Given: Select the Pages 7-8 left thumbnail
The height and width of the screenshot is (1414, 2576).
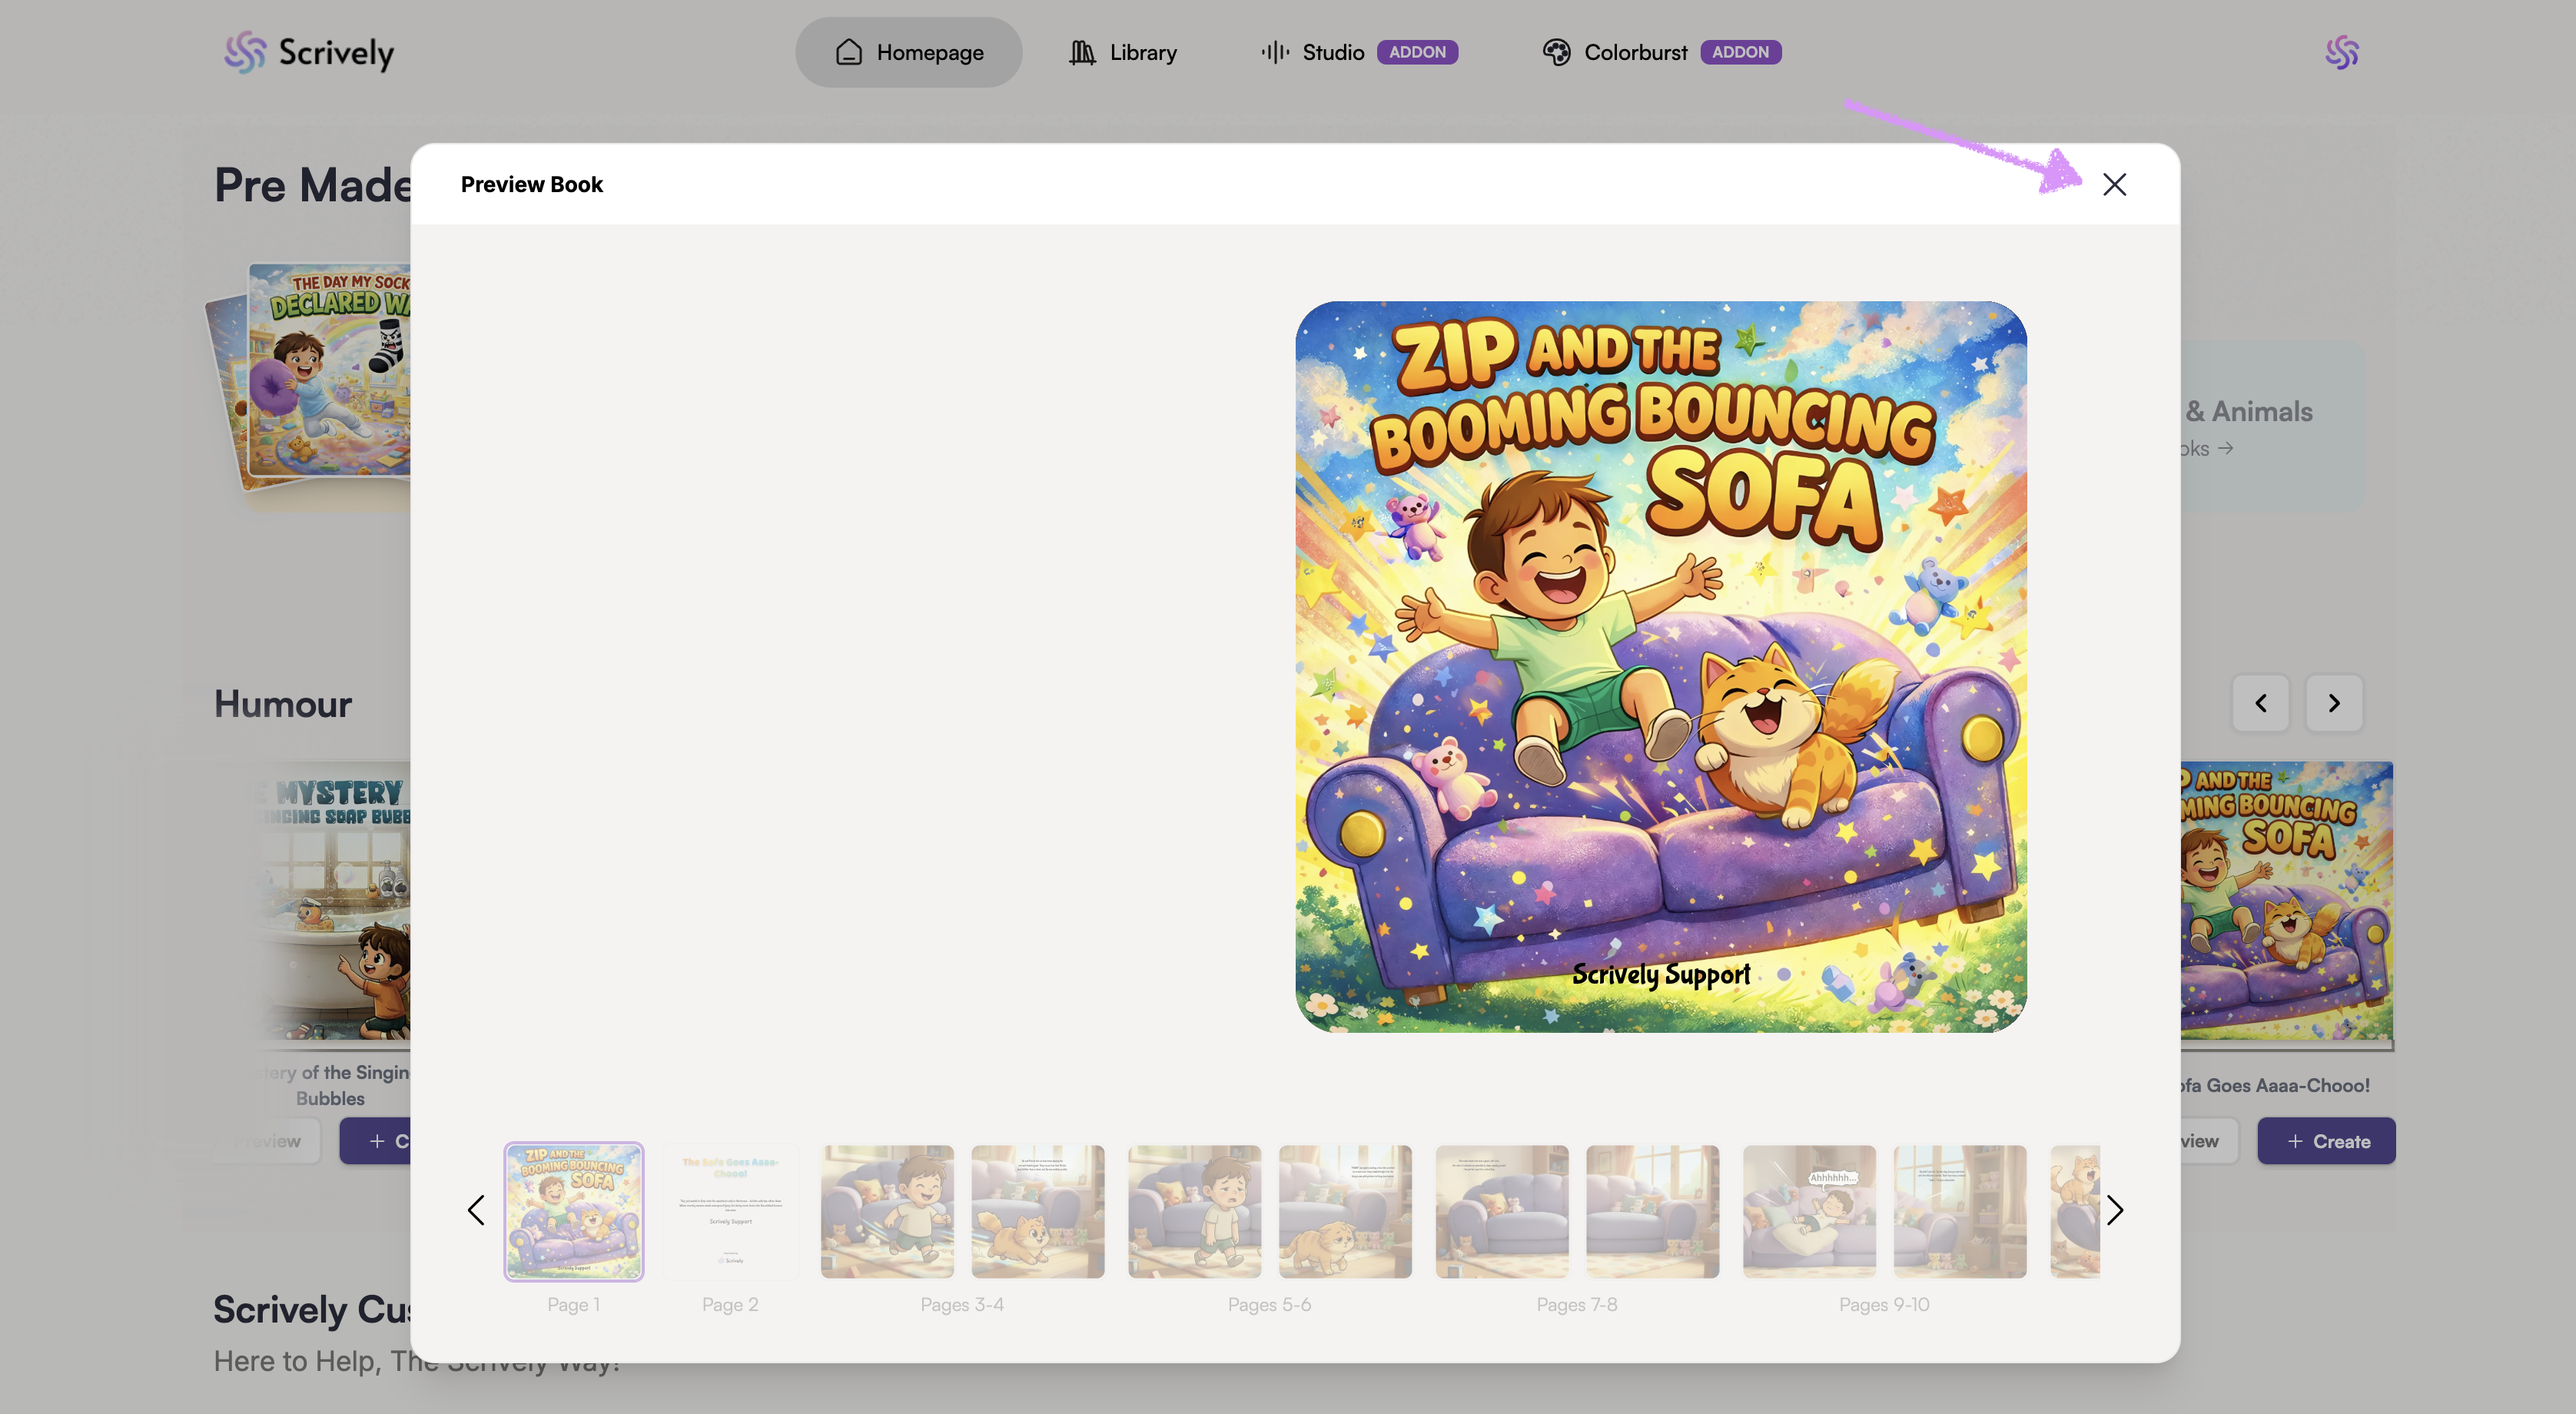Looking at the screenshot, I should 1502,1211.
